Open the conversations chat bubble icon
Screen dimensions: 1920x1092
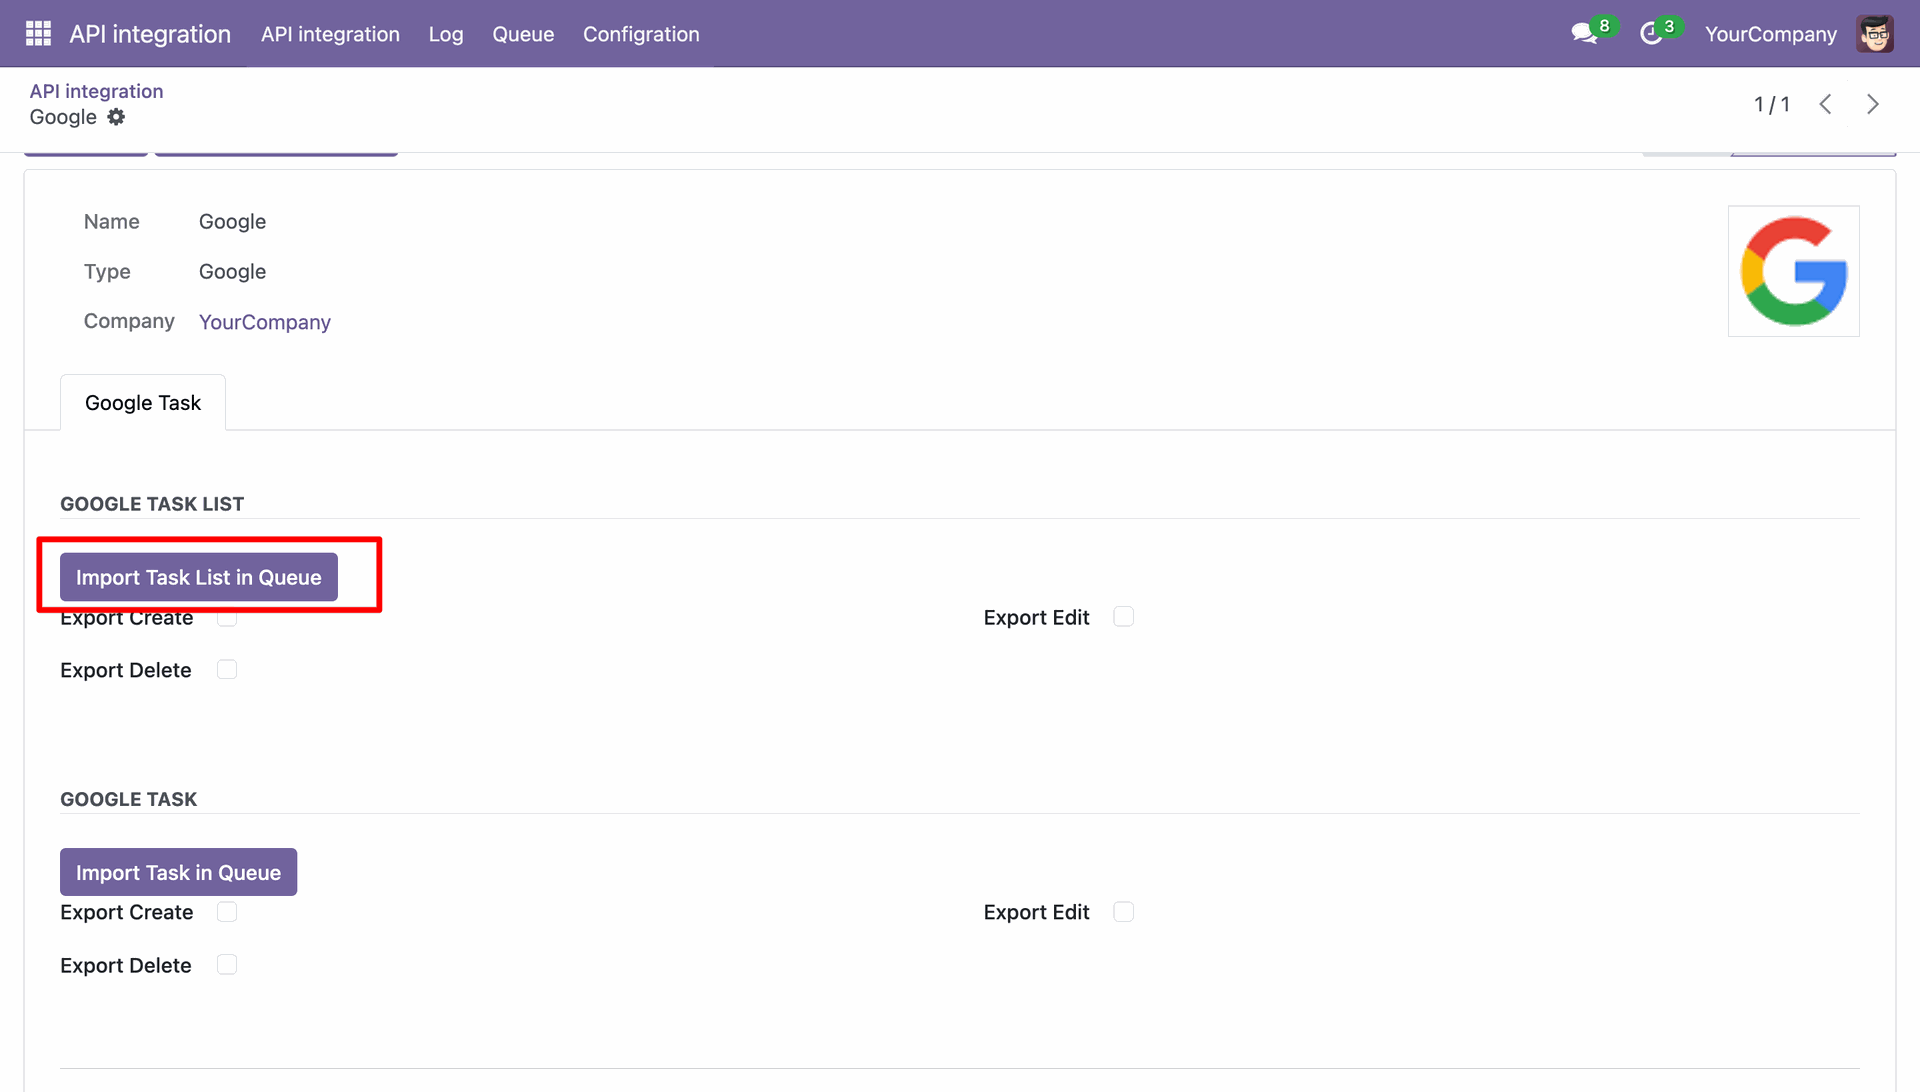point(1584,34)
